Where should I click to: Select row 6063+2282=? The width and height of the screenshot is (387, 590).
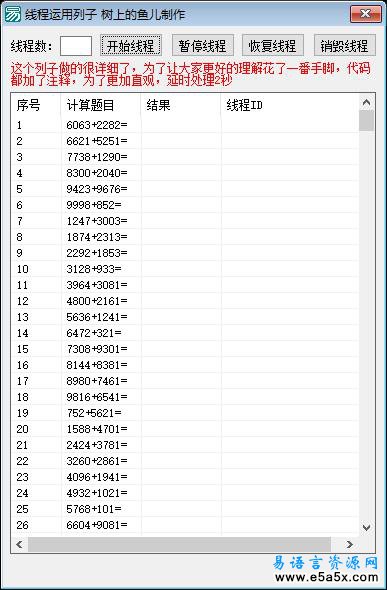[x=185, y=125]
